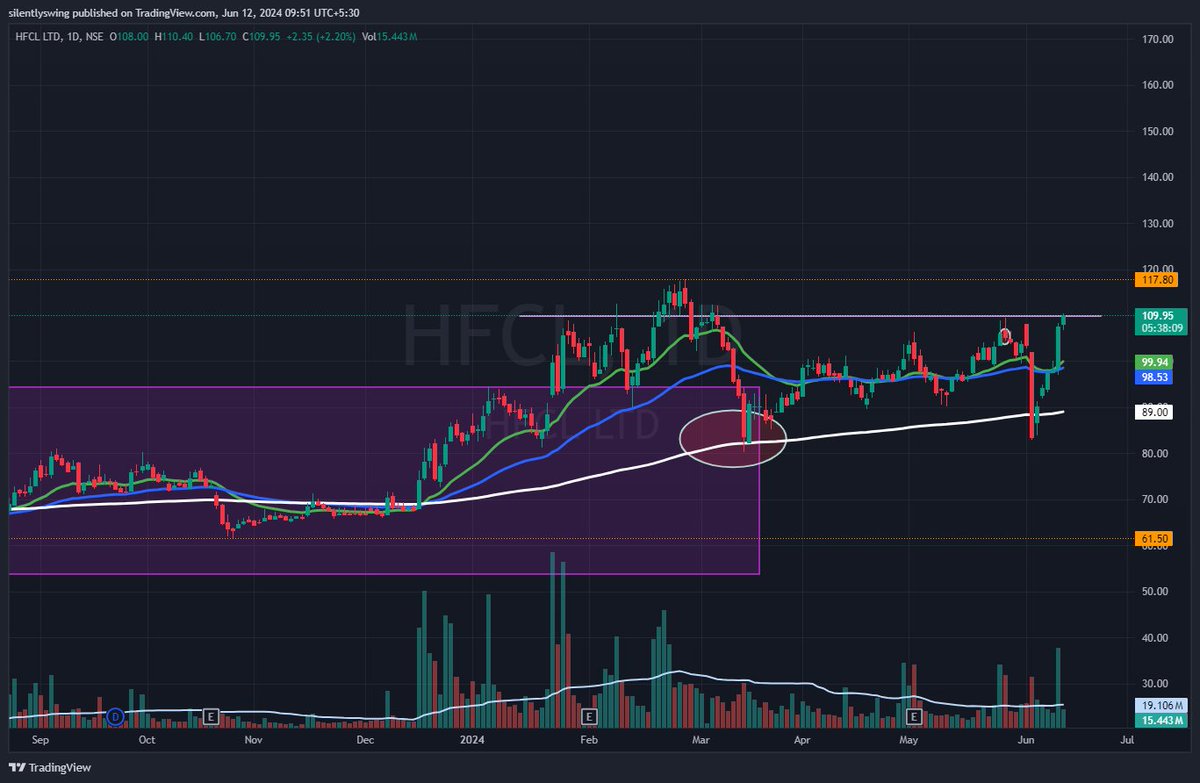Click the Vol 15.443M legend value

pos(389,37)
